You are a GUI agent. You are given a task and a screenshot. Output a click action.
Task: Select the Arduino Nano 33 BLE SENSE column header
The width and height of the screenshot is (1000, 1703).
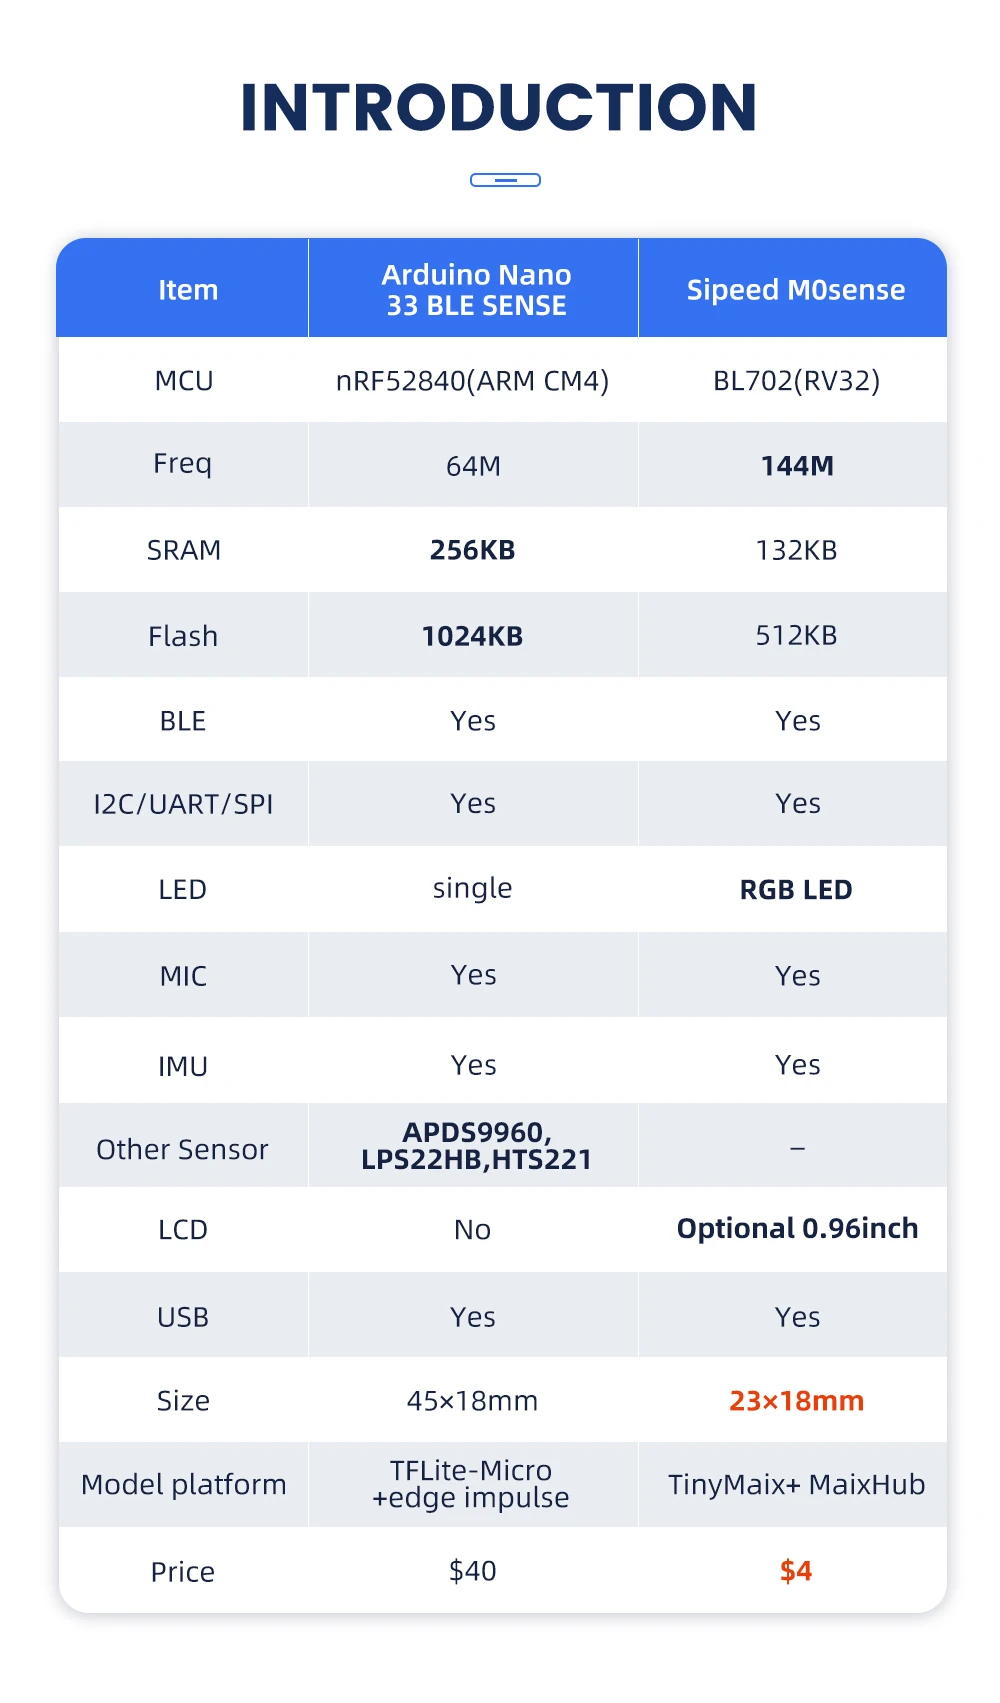click(476, 290)
